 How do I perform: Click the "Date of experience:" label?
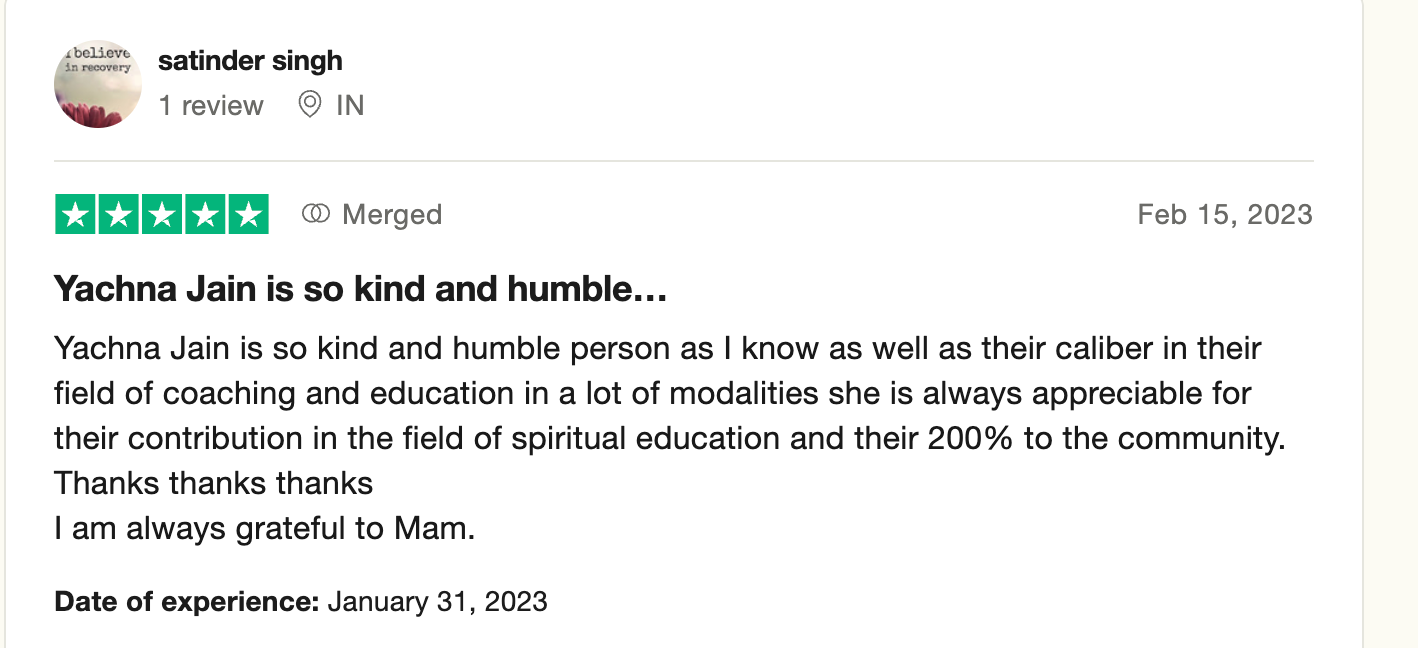[x=186, y=601]
